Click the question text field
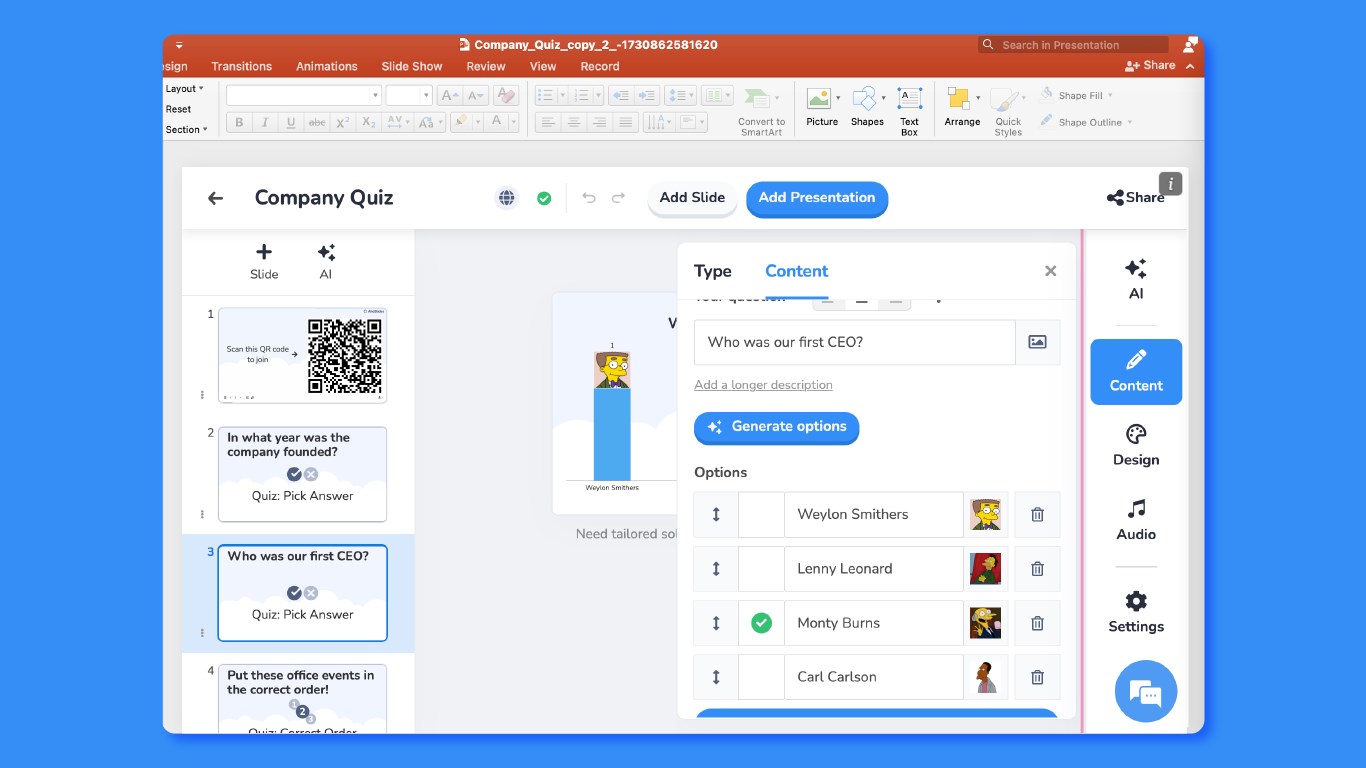Viewport: 1366px width, 768px height. [x=855, y=342]
